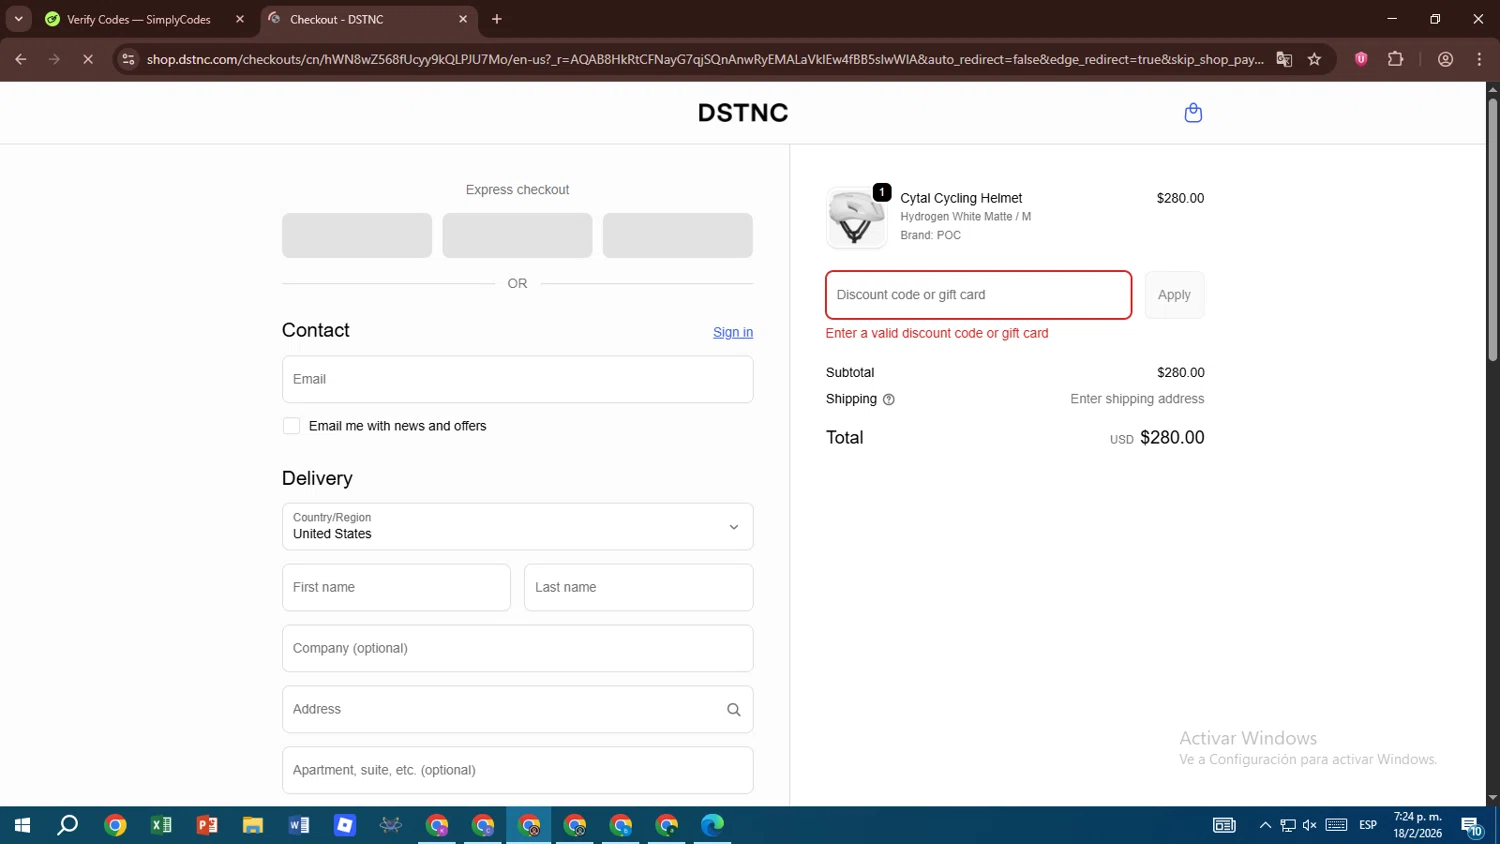Click the touch keyboard tray icon
The width and height of the screenshot is (1500, 844).
pos(1336,825)
